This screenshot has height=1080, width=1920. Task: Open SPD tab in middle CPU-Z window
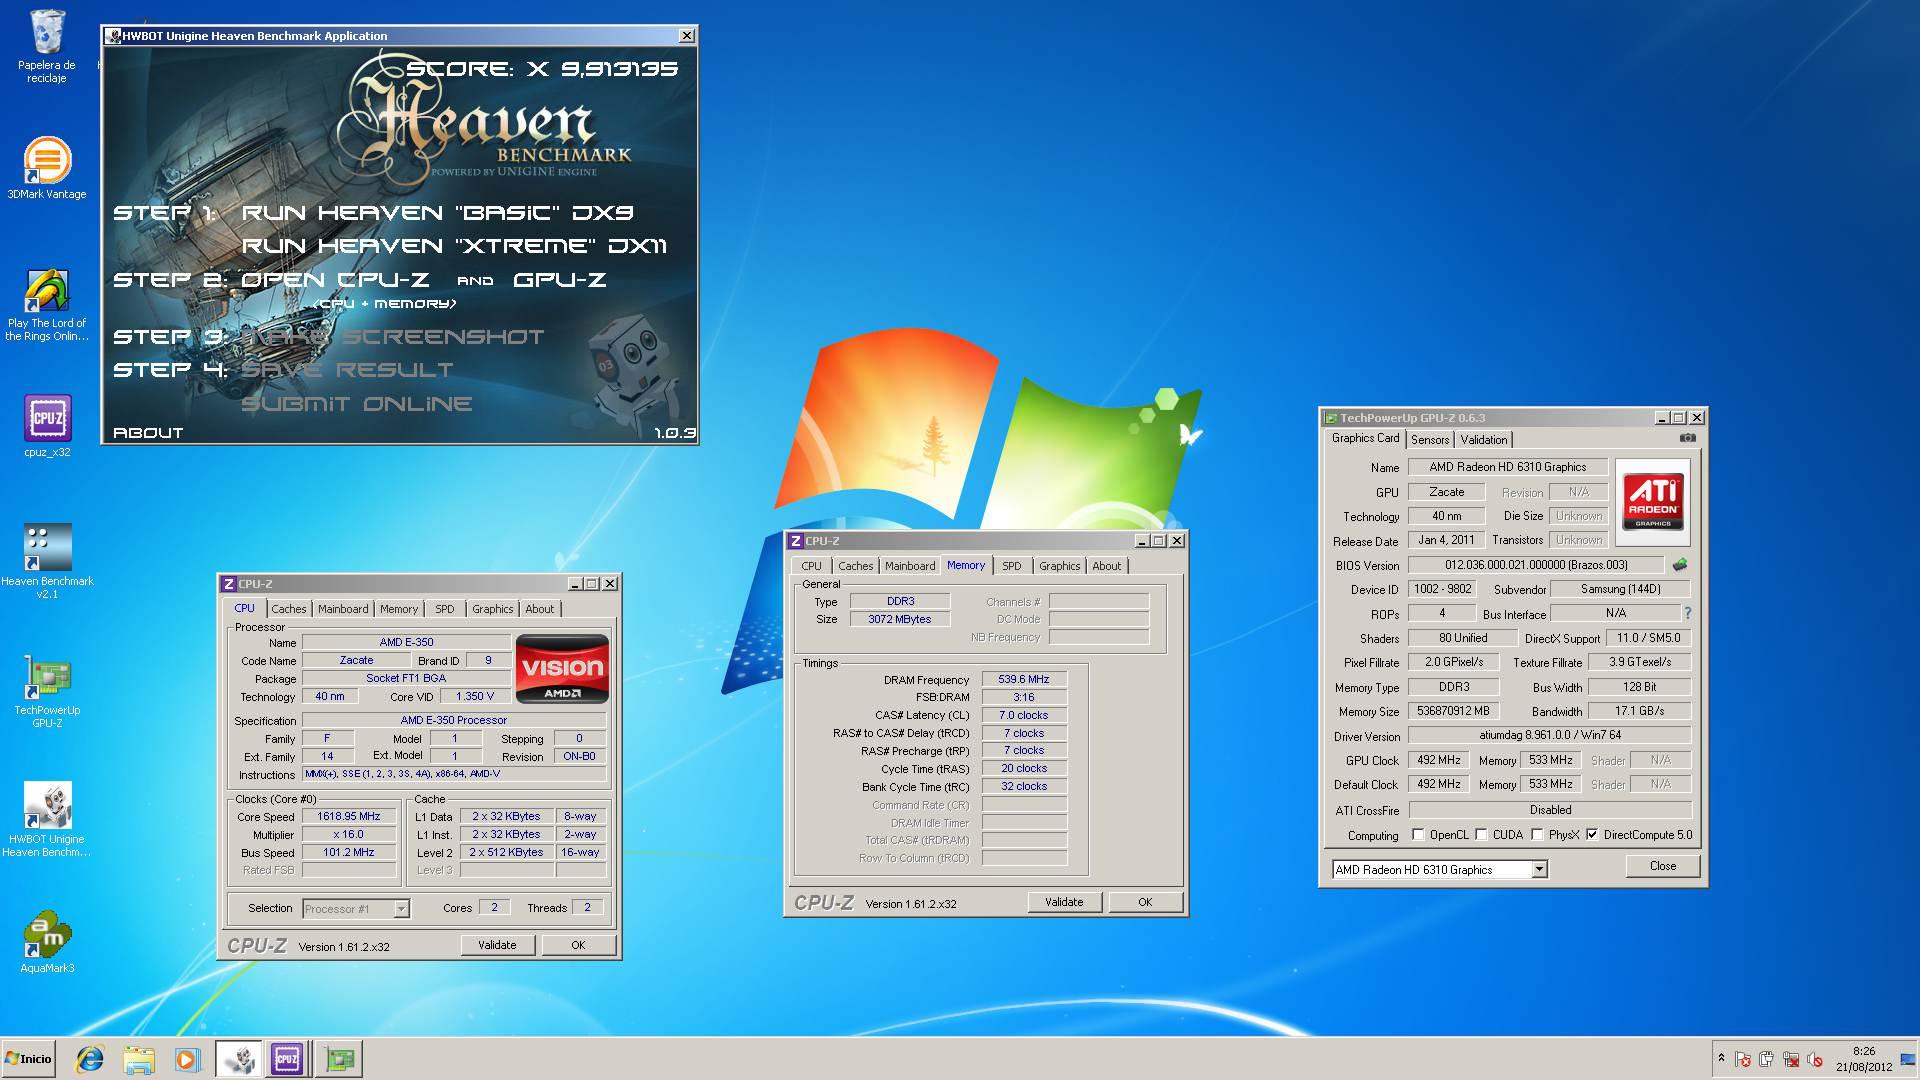(1012, 566)
